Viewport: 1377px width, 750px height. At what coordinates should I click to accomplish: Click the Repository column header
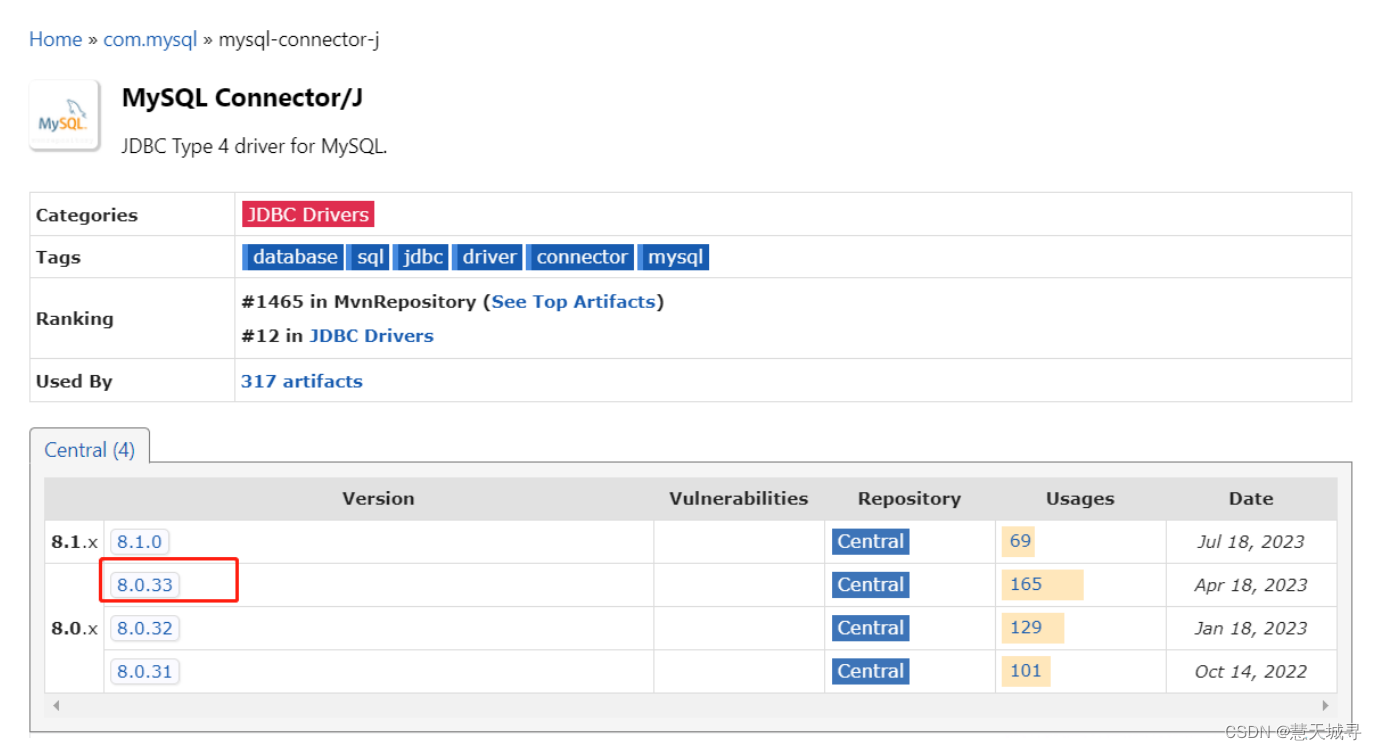(909, 498)
